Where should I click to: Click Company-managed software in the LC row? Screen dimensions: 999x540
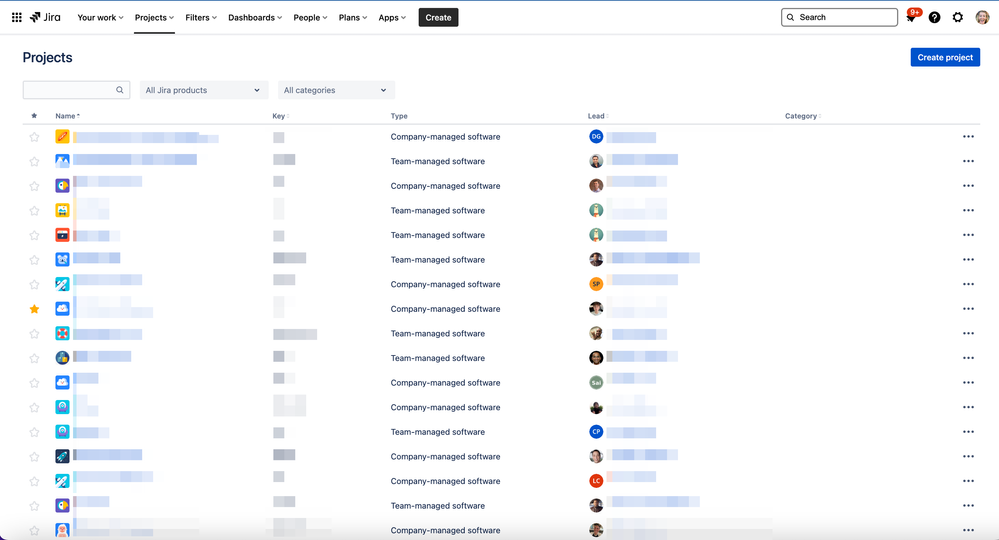[445, 481]
